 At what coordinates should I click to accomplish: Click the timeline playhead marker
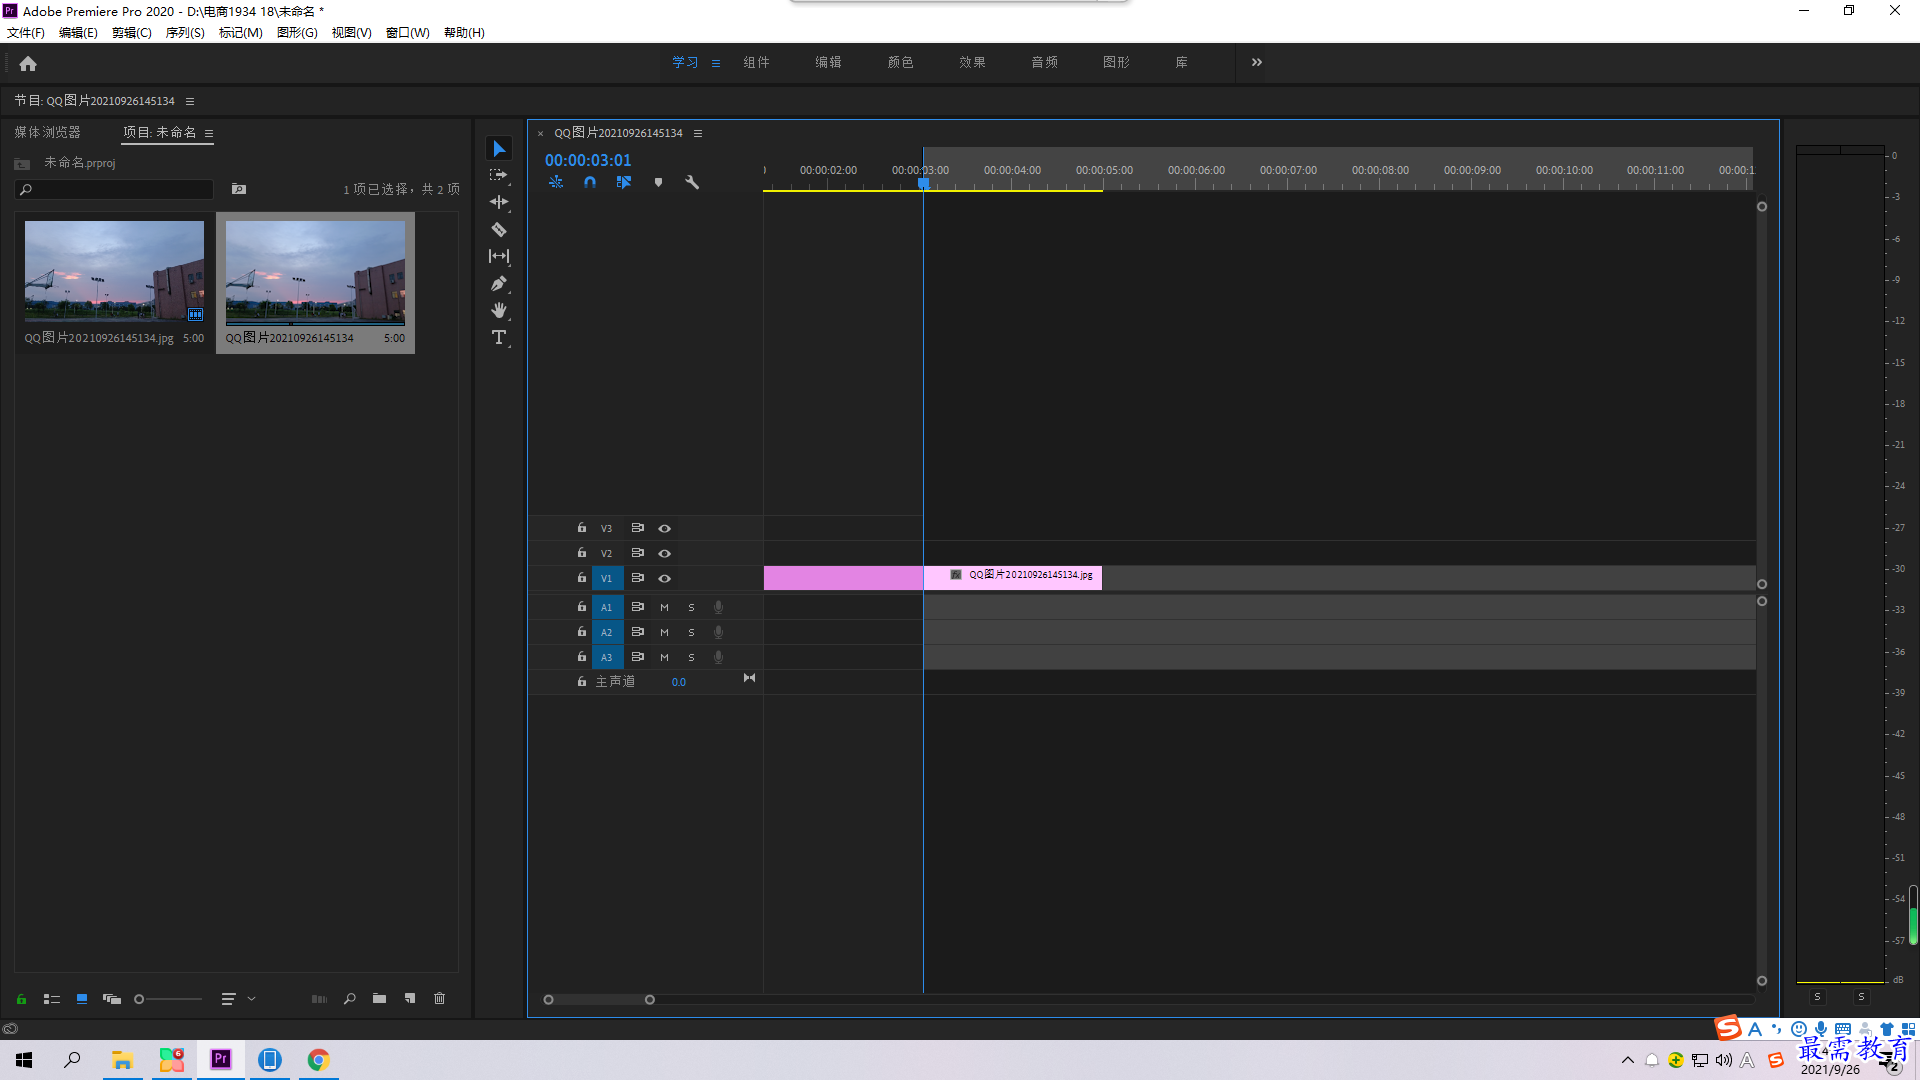(923, 183)
